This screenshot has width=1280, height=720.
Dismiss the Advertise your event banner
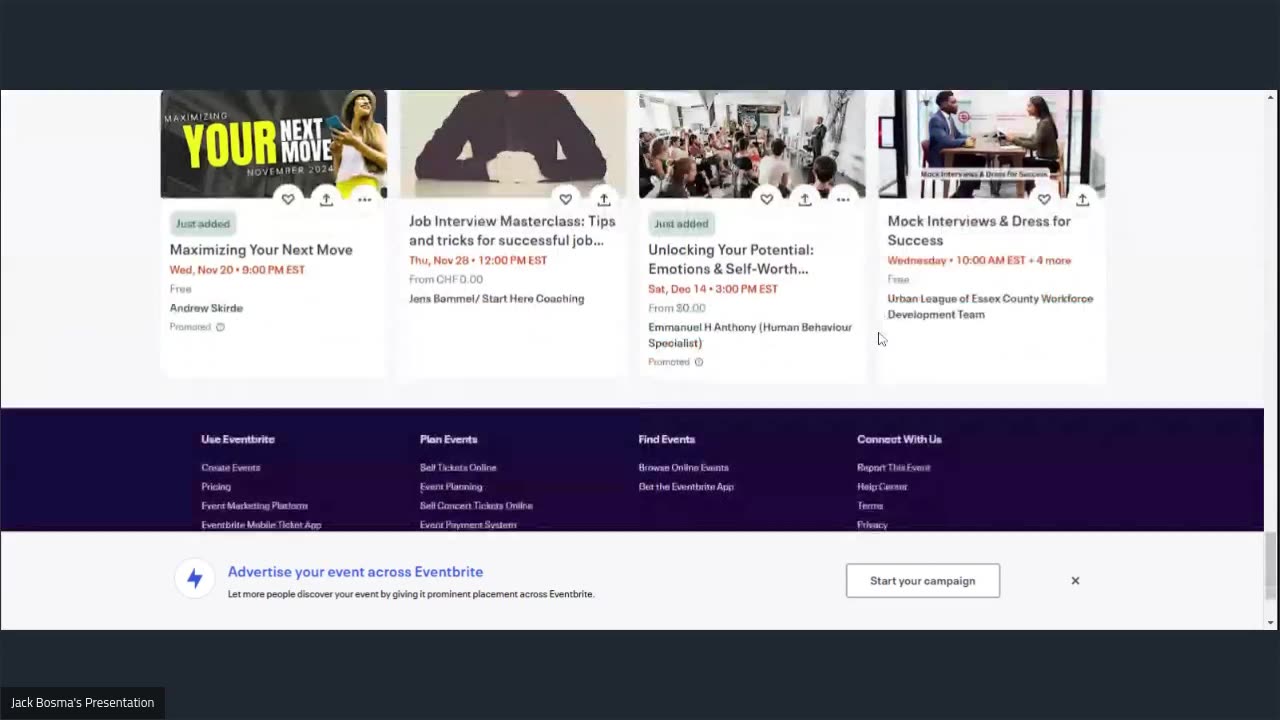click(1075, 581)
